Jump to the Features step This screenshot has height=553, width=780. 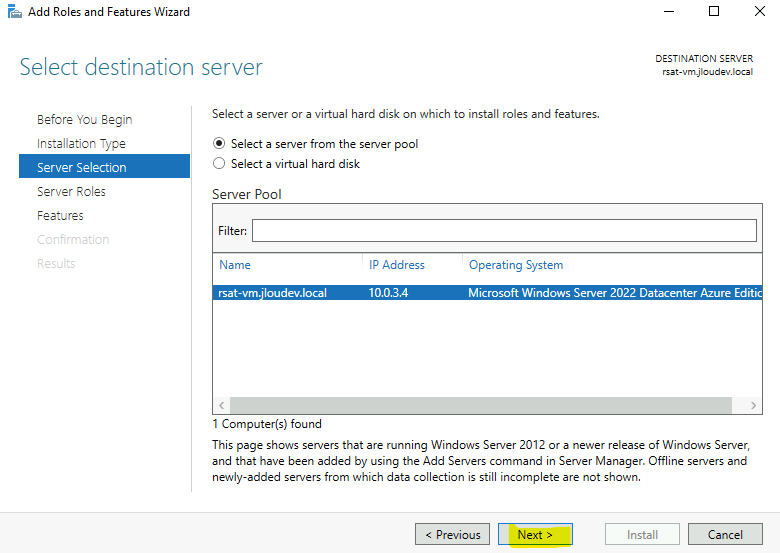[60, 215]
